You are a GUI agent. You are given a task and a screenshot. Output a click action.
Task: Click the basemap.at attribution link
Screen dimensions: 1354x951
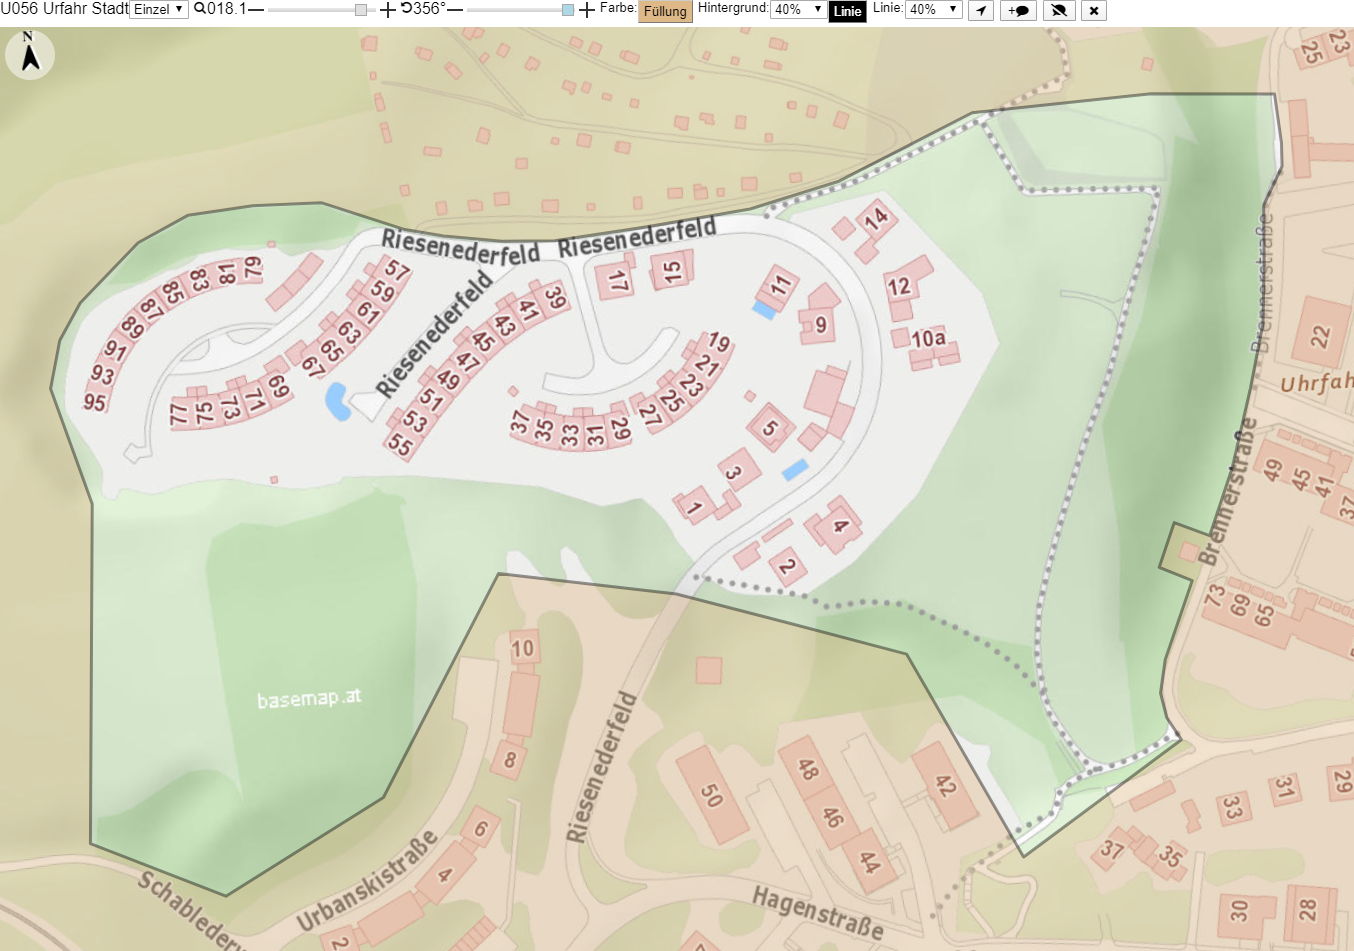coord(308,699)
